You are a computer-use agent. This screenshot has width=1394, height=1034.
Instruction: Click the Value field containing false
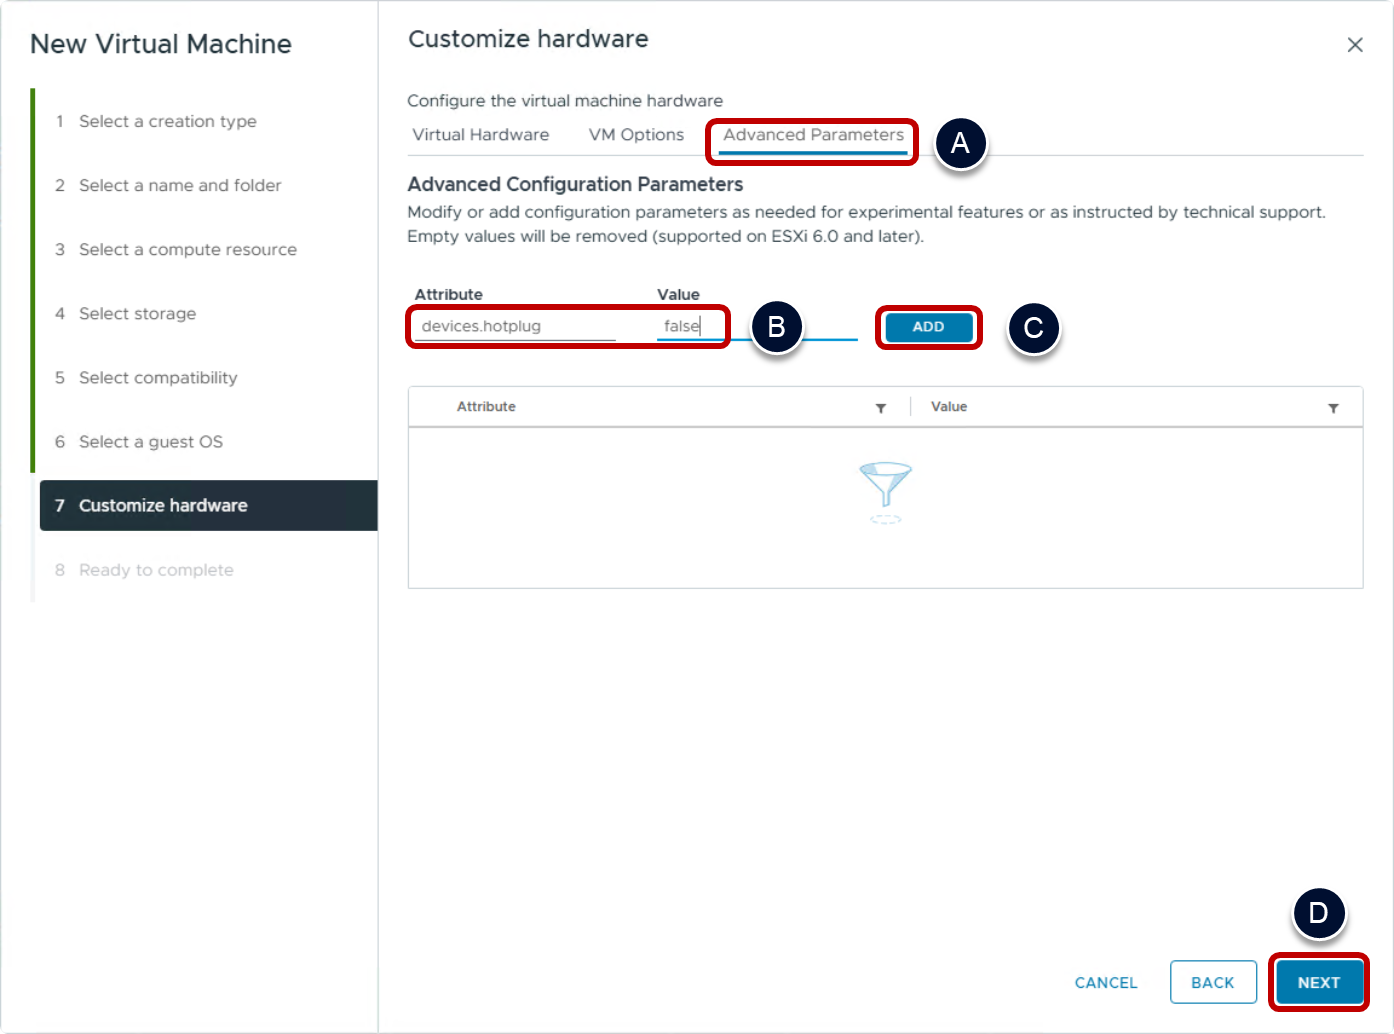click(x=690, y=327)
